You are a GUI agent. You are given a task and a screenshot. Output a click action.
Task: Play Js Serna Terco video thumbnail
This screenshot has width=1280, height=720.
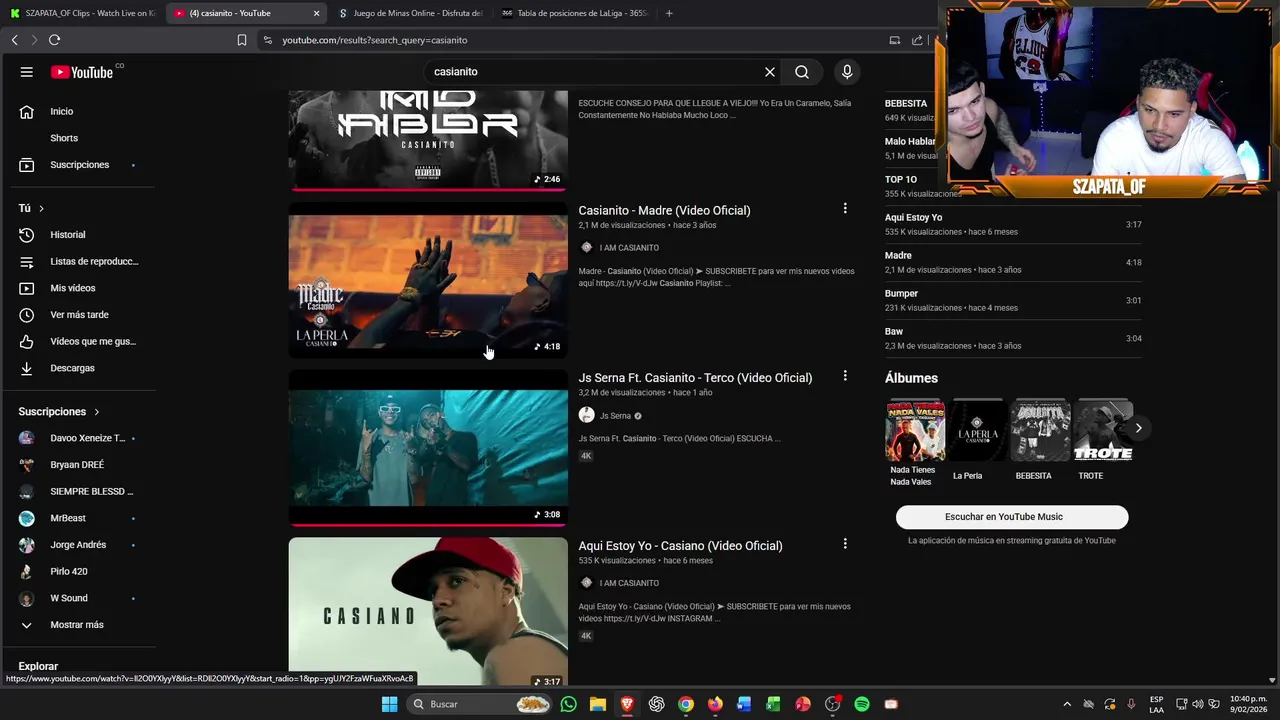point(428,448)
